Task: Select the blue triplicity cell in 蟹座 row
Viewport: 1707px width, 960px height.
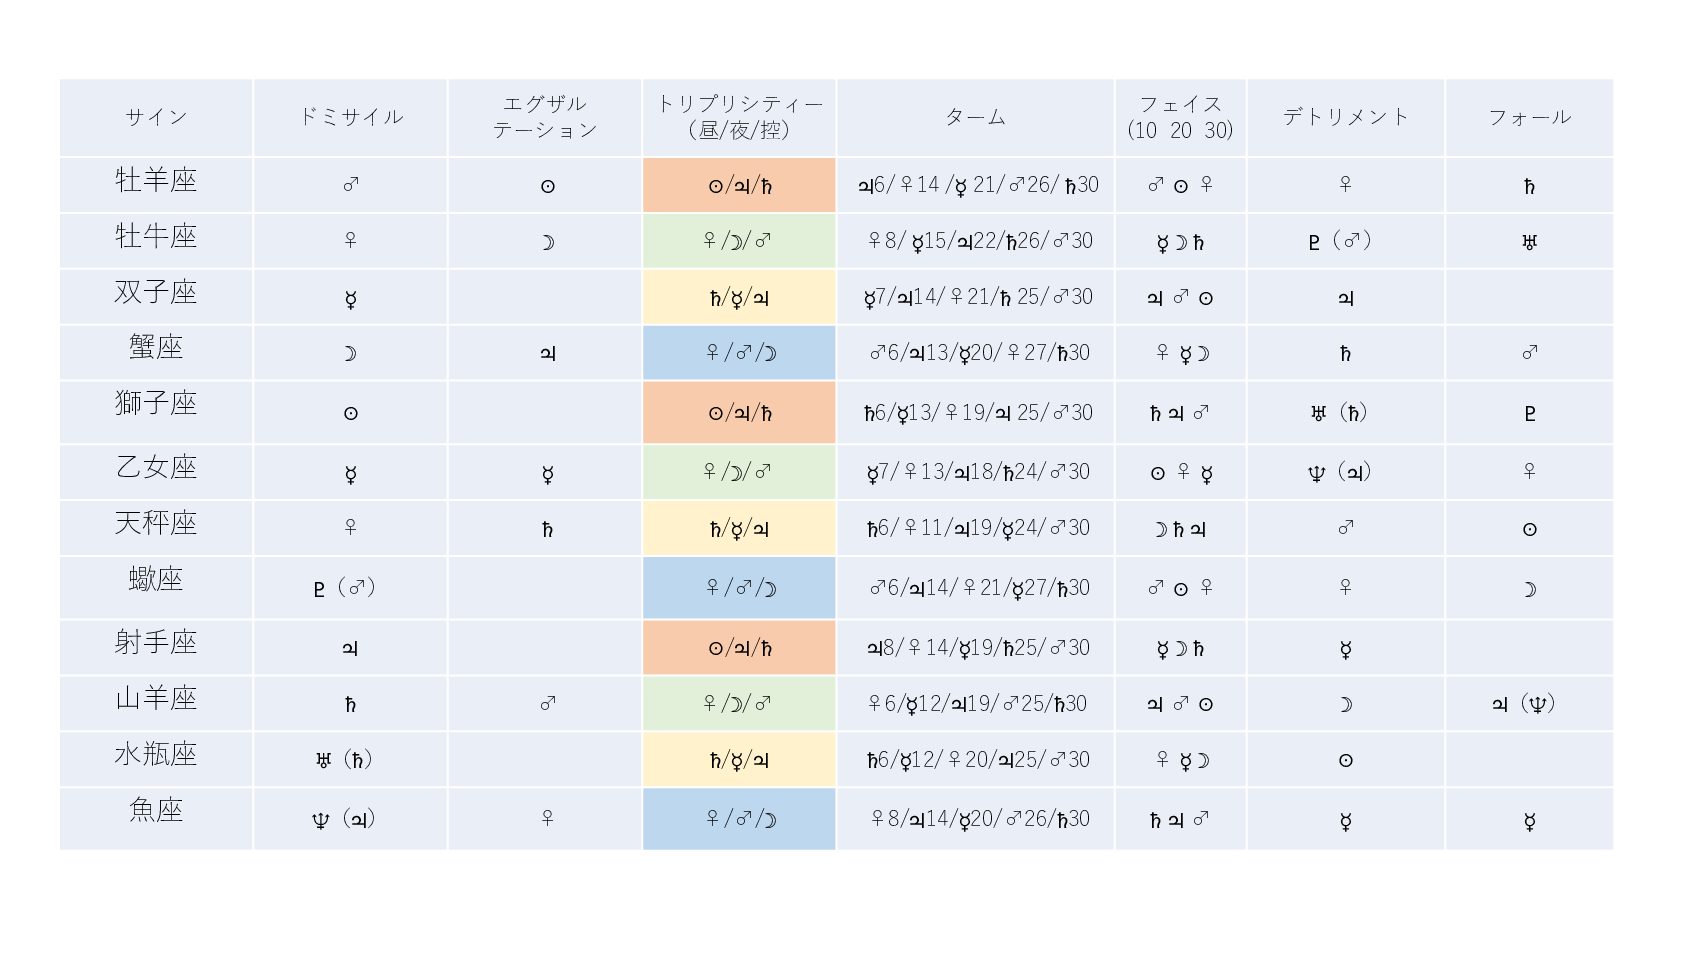Action: click(739, 353)
